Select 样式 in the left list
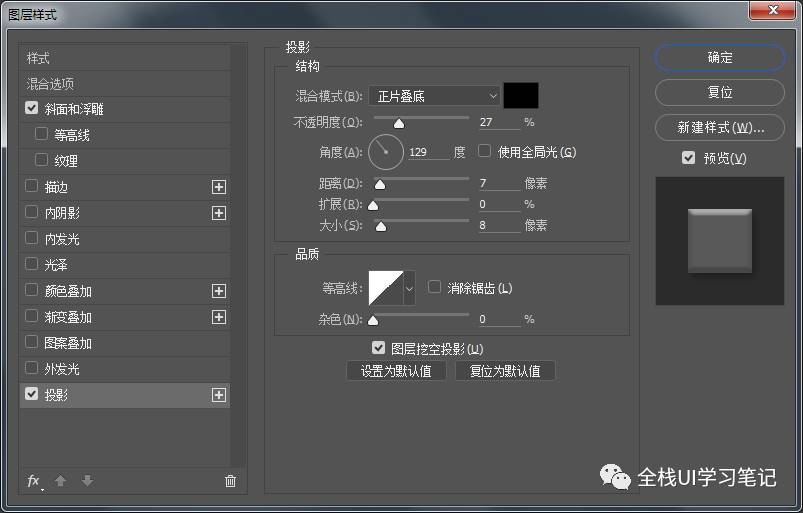Screen dimensions: 803x513 (x=124, y=58)
